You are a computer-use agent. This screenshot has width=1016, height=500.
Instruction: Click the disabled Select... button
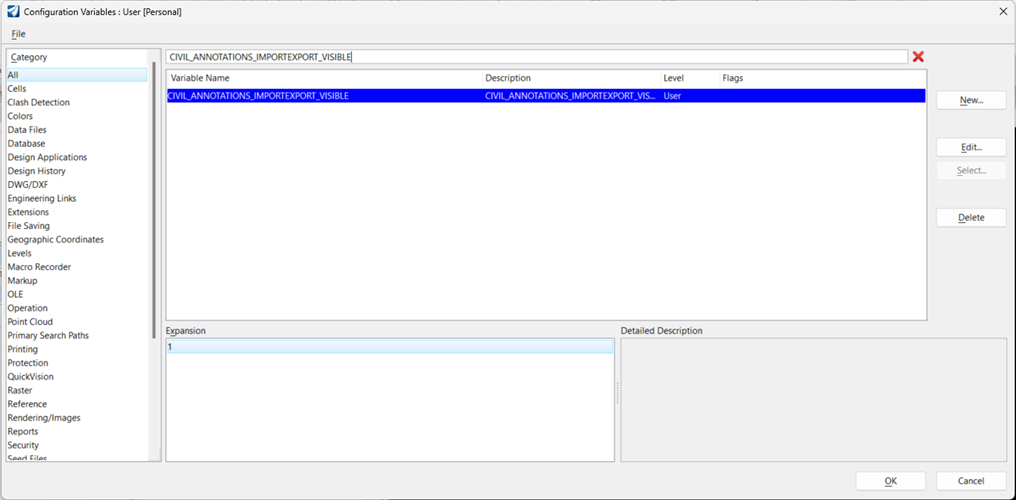[971, 170]
